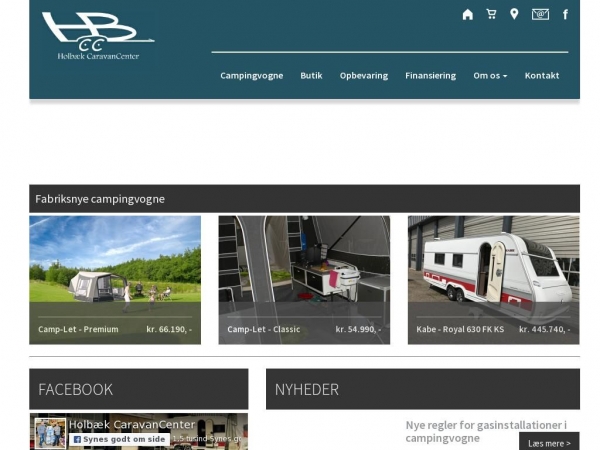Open news article about gasinstallationer

486,431
